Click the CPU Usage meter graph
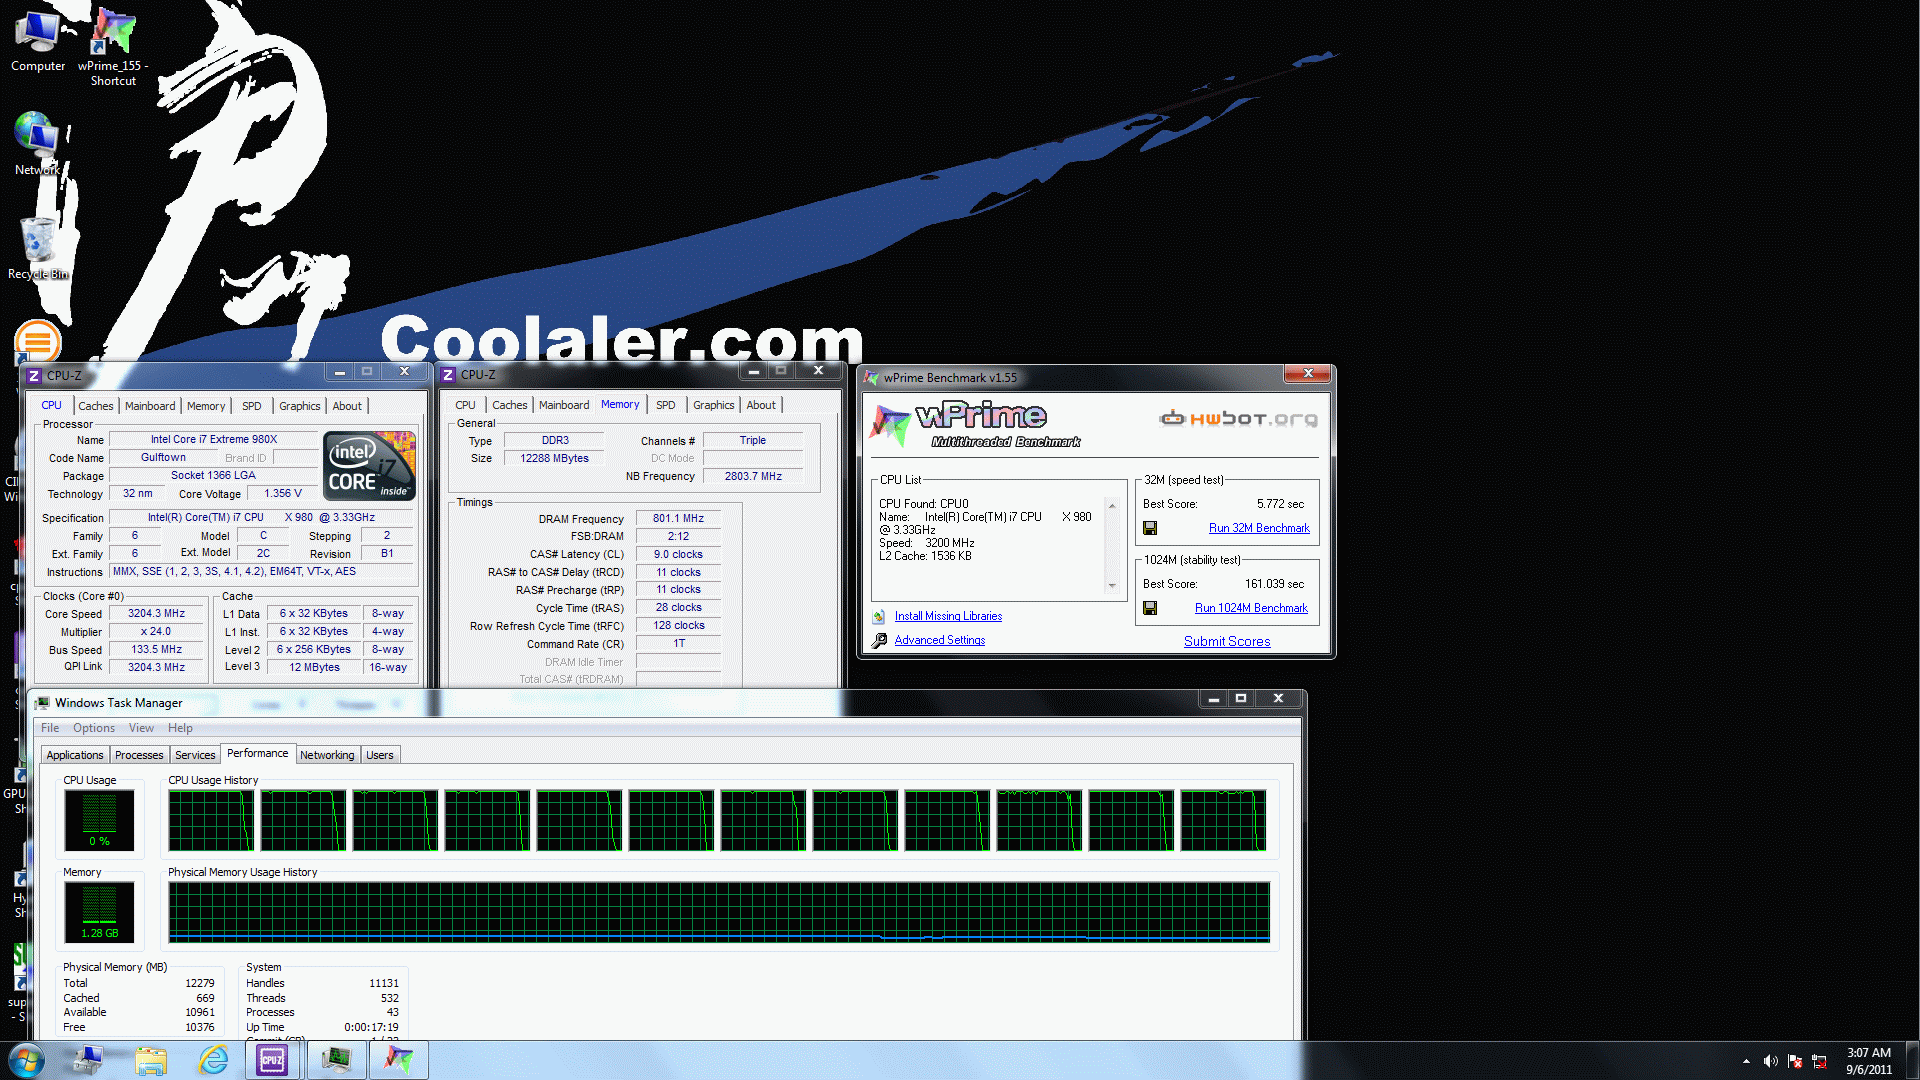This screenshot has height=1080, width=1920. (99, 820)
